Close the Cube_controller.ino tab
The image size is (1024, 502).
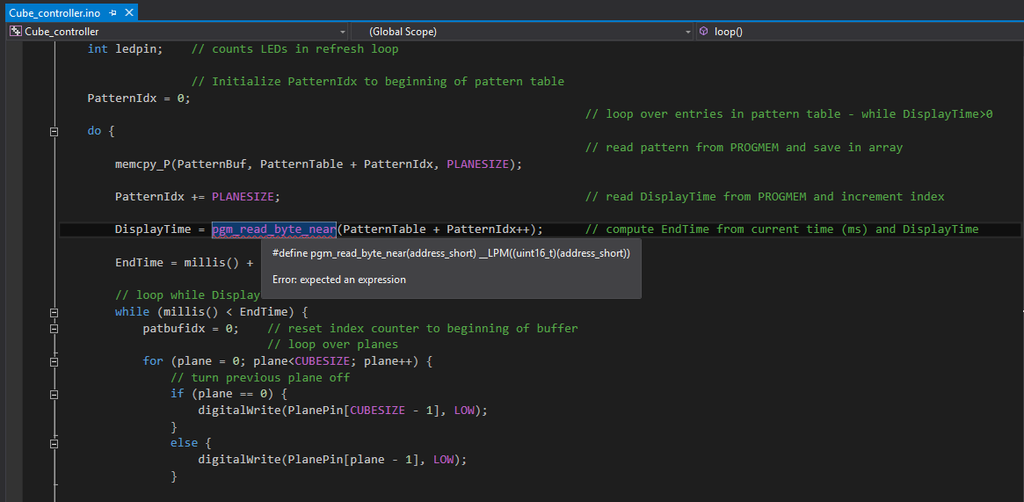pyautogui.click(x=129, y=13)
